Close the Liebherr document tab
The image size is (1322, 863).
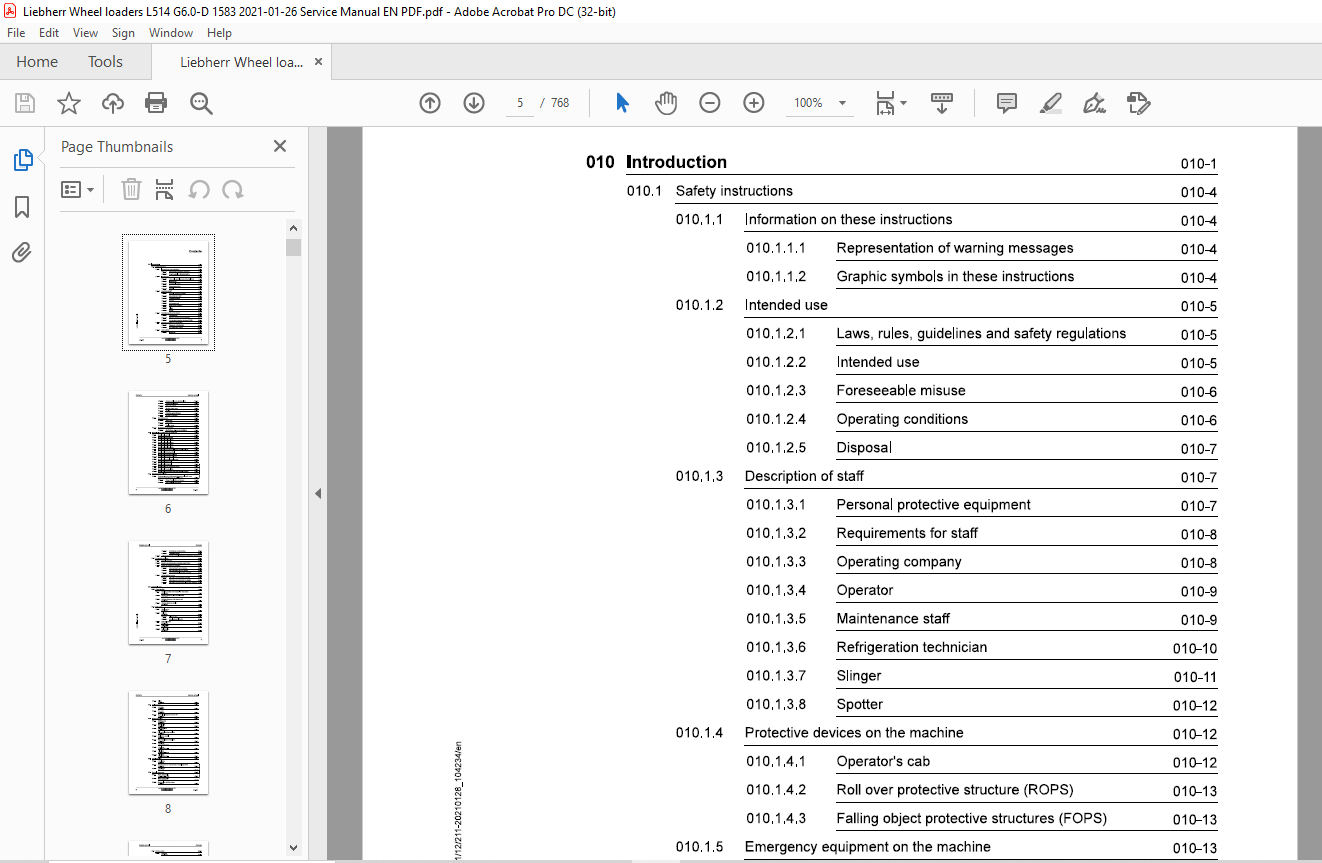[x=318, y=62]
